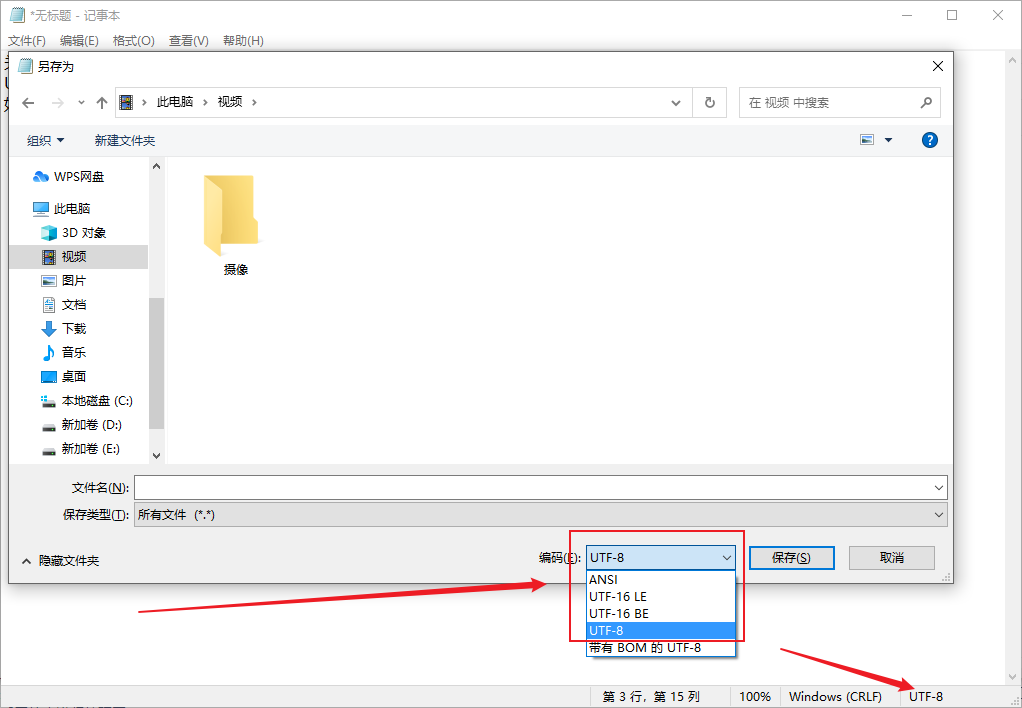Screen dimensions: 1022x708
Task: Expand the view options dropdown arrow
Action: pos(888,140)
